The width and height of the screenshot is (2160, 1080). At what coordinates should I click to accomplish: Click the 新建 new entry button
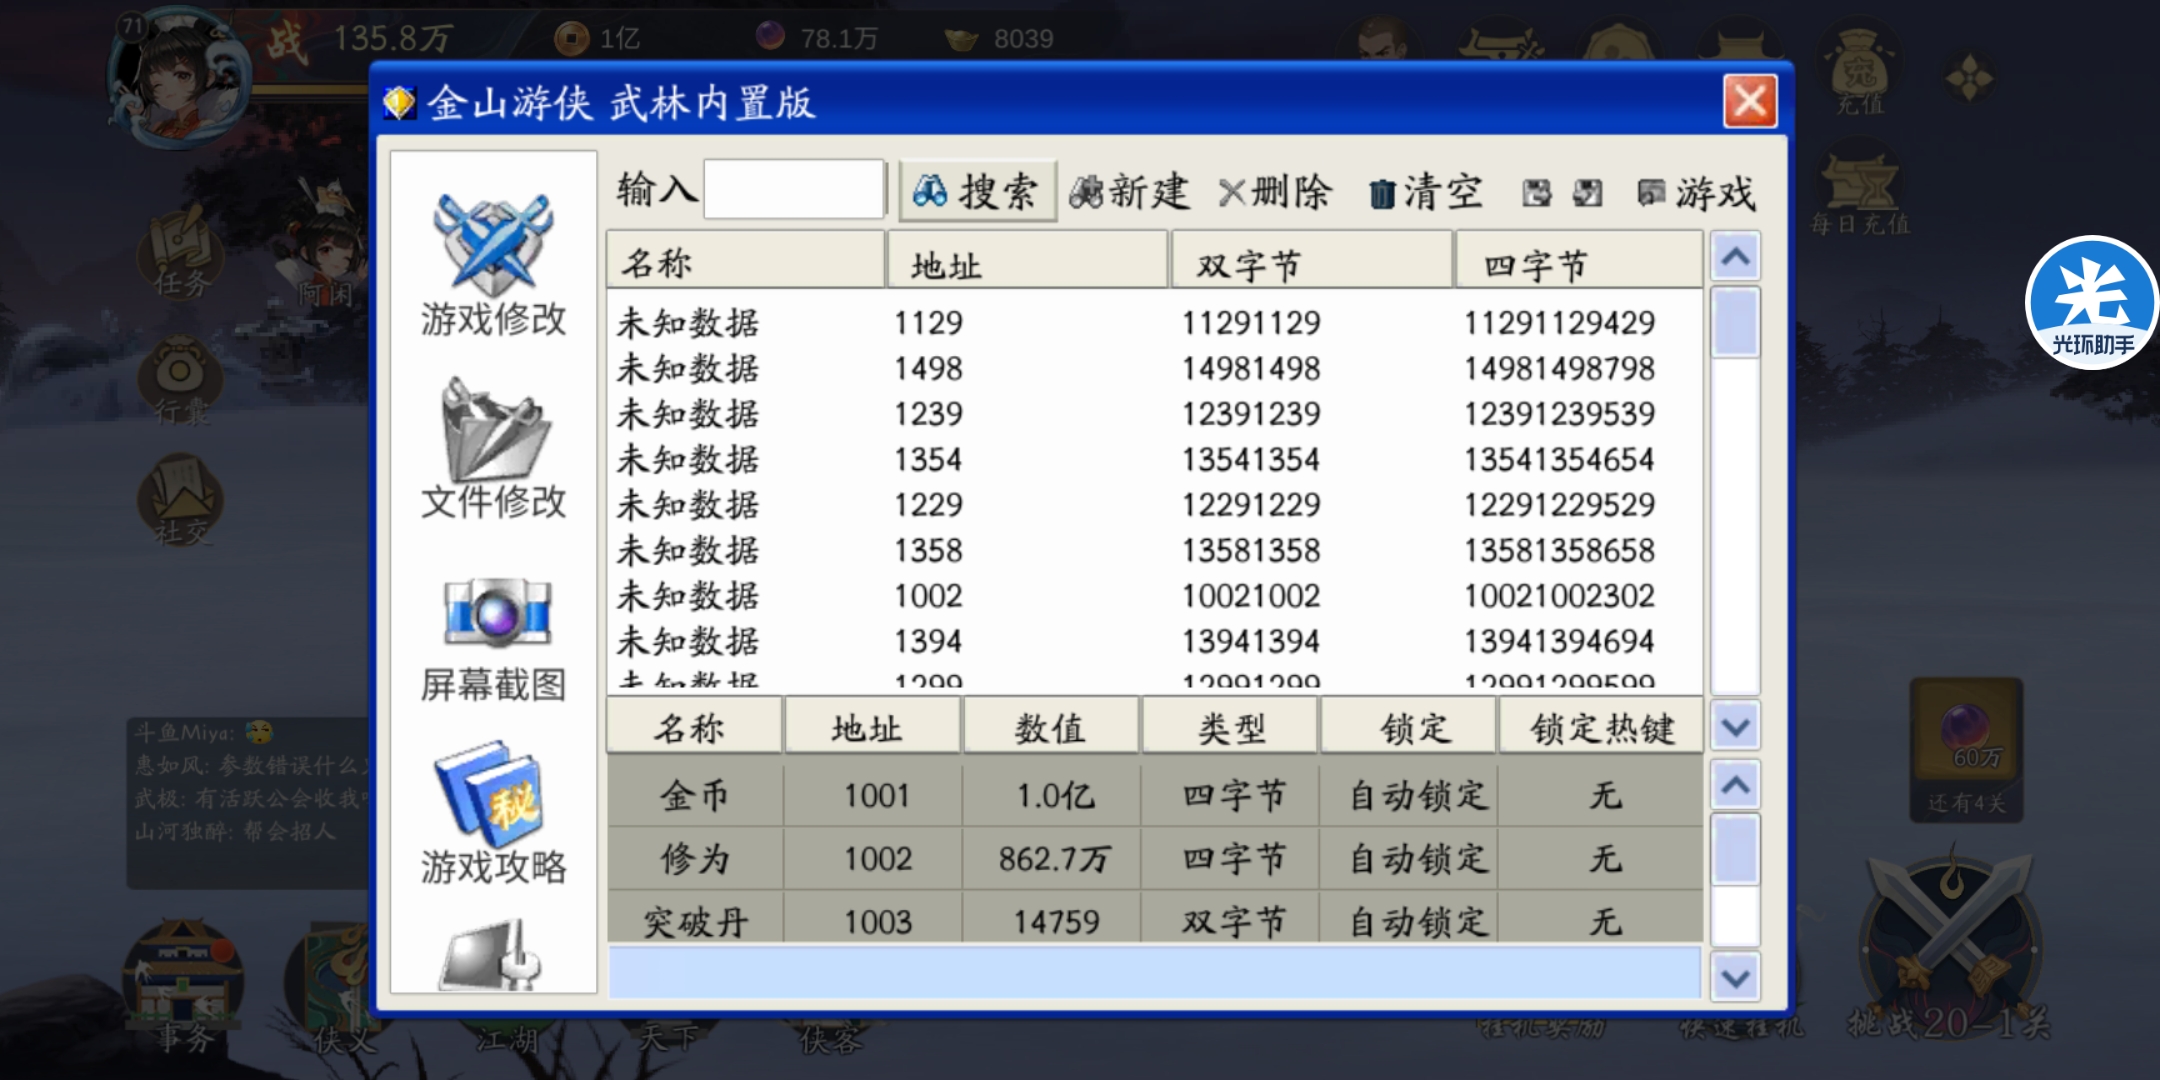(1130, 191)
